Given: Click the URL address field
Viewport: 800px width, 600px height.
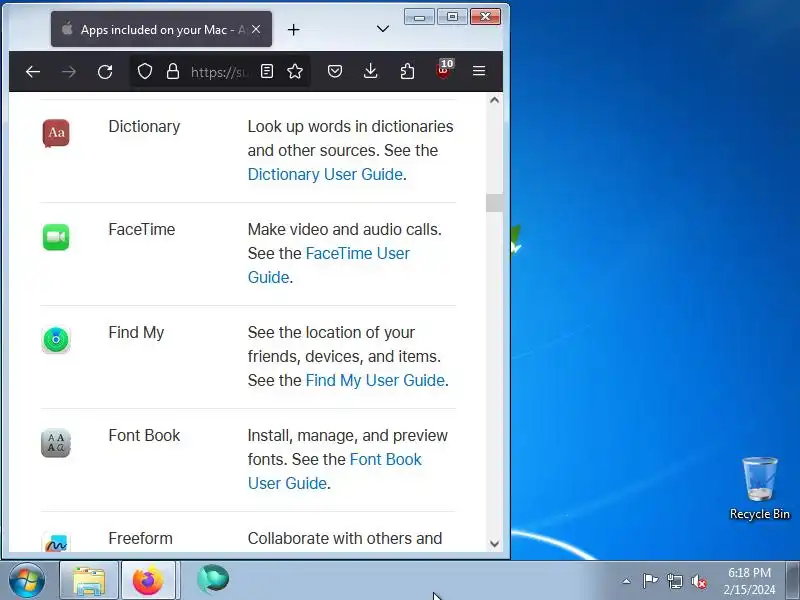Looking at the screenshot, I should [219, 72].
